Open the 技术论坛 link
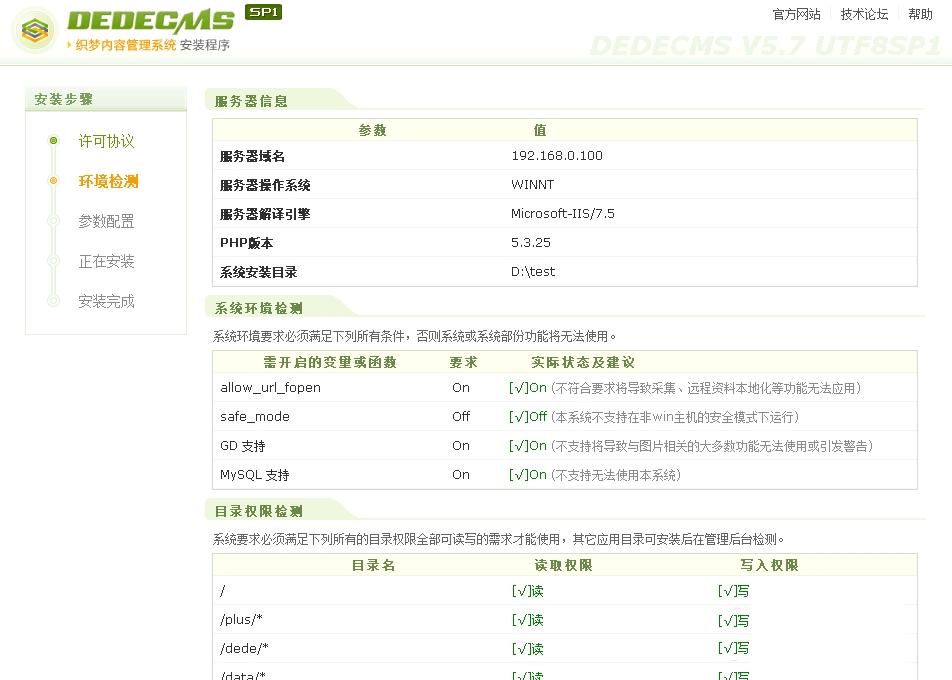The image size is (952, 680). pos(864,14)
